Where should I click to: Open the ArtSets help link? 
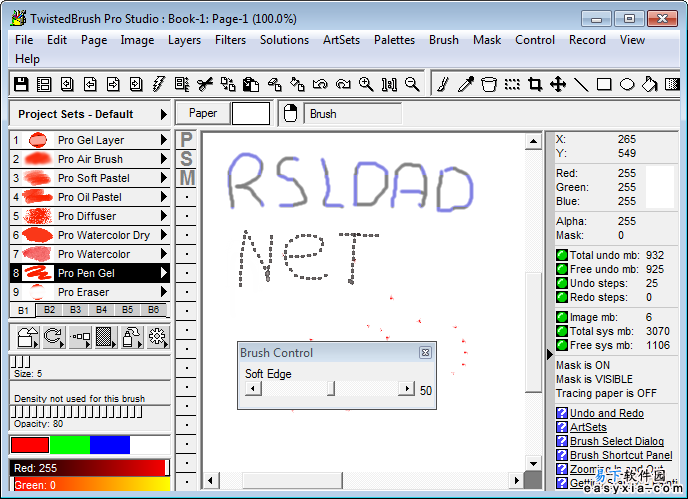coord(588,427)
